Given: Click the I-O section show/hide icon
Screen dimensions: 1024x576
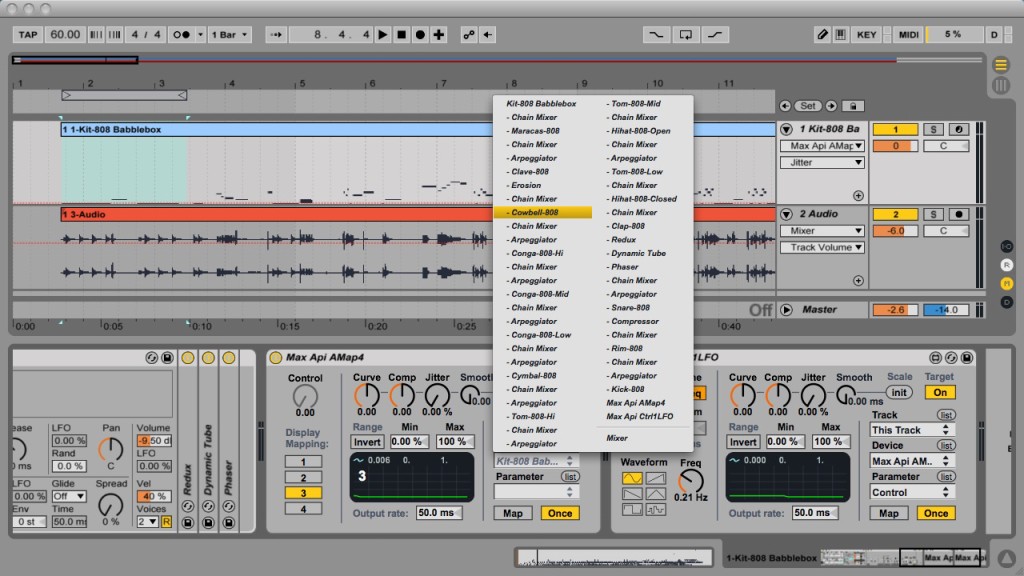Looking at the screenshot, I should (x=1007, y=246).
